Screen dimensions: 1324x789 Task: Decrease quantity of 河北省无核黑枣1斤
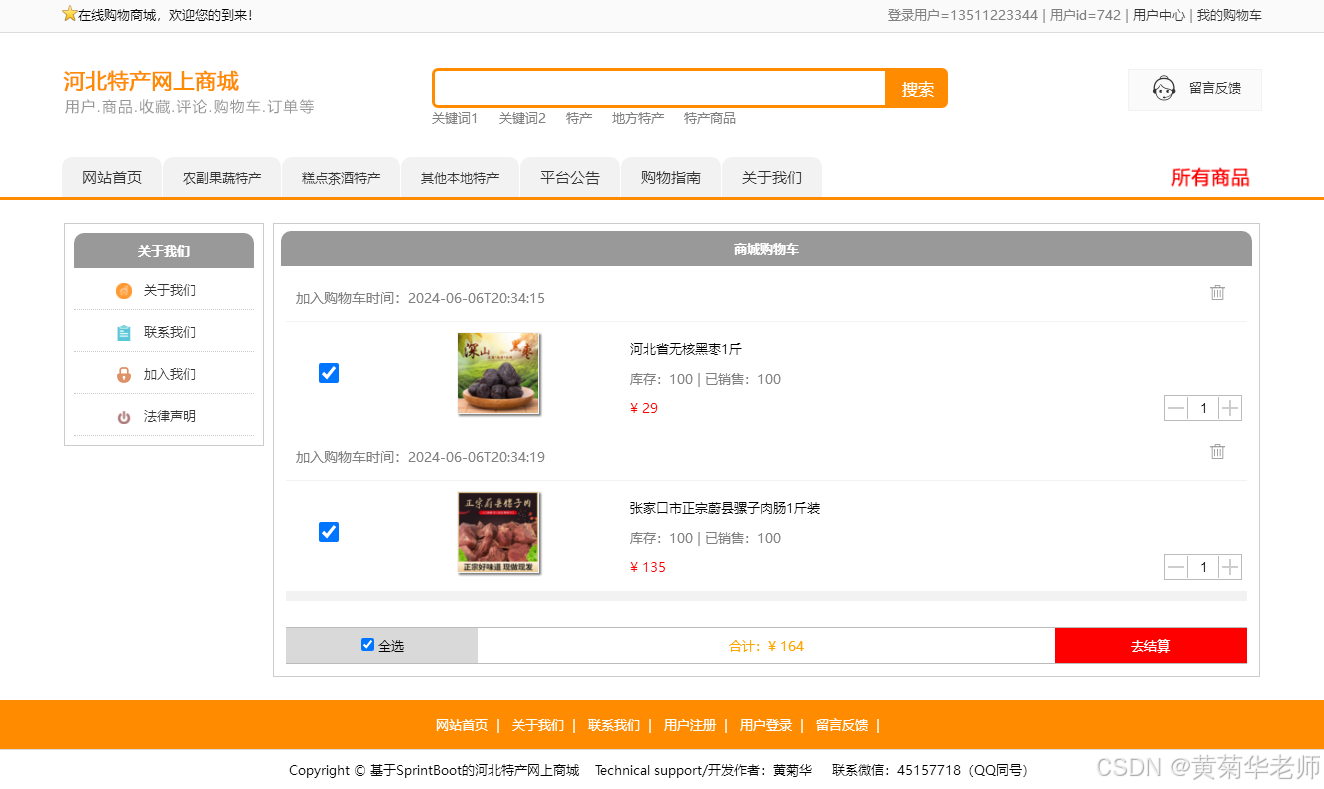1176,408
